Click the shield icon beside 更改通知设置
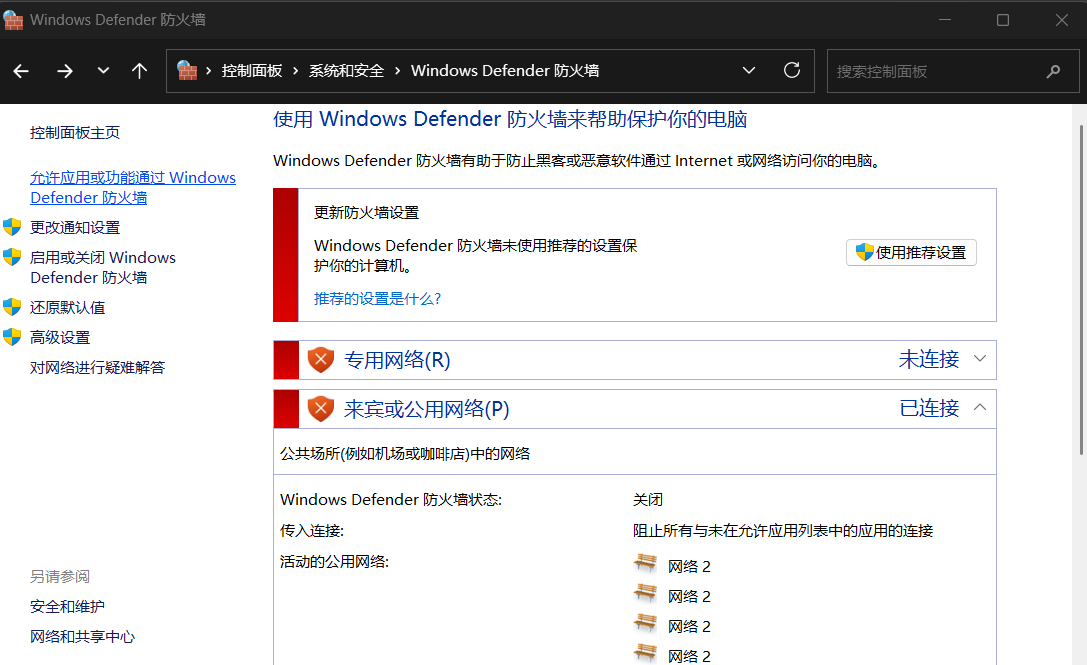The width and height of the screenshot is (1087, 665). tap(12, 227)
